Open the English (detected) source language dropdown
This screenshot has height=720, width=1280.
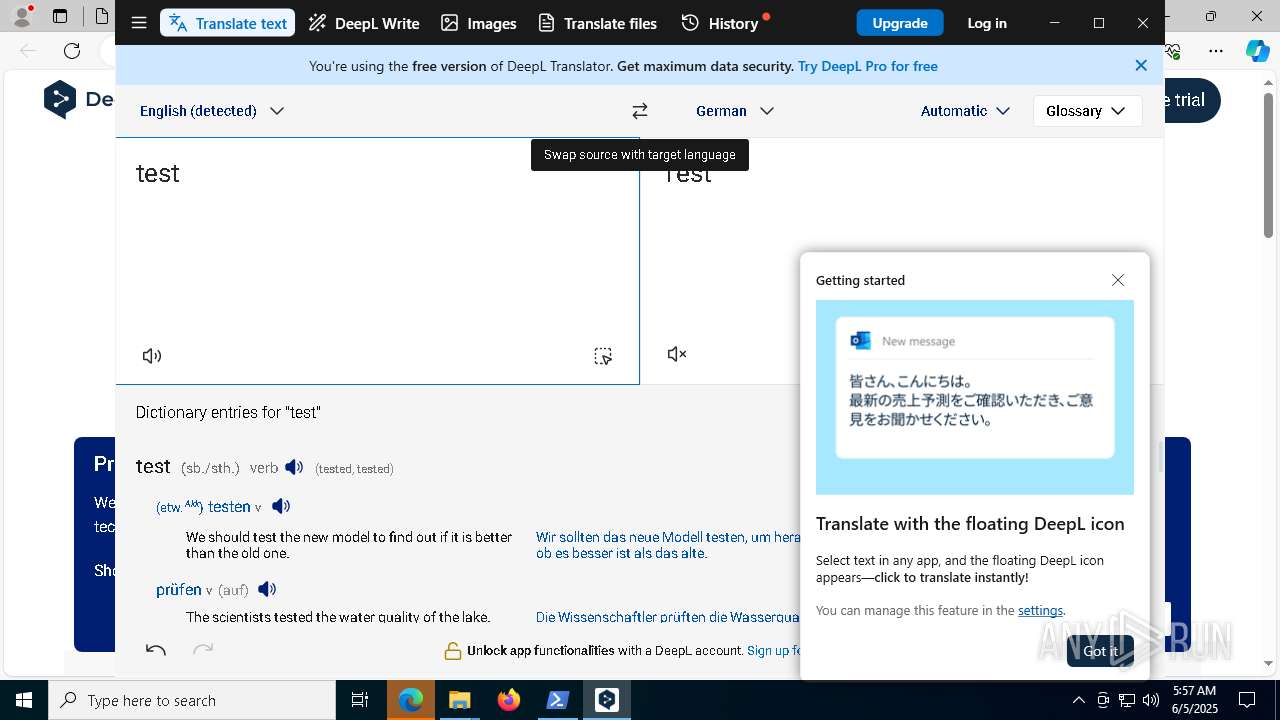click(x=212, y=111)
